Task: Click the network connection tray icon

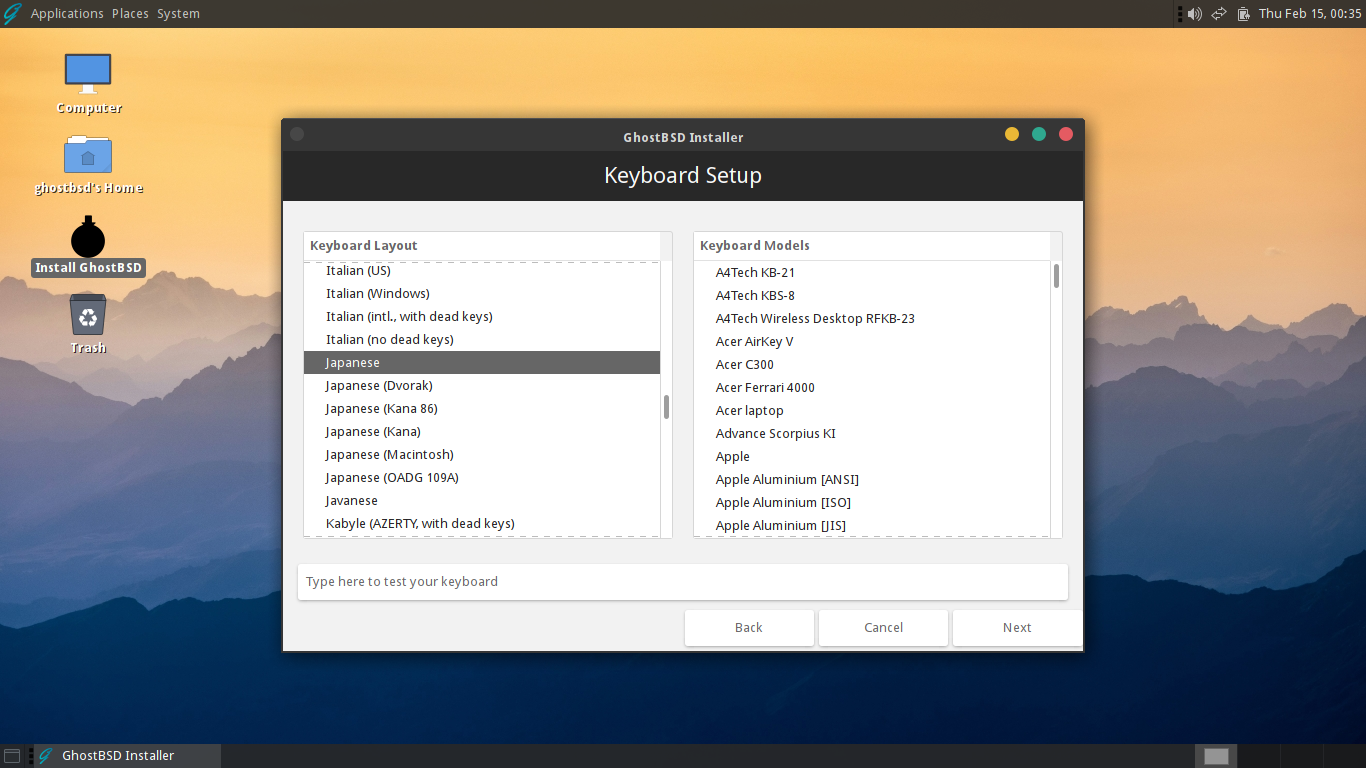Action: pyautogui.click(x=1219, y=14)
